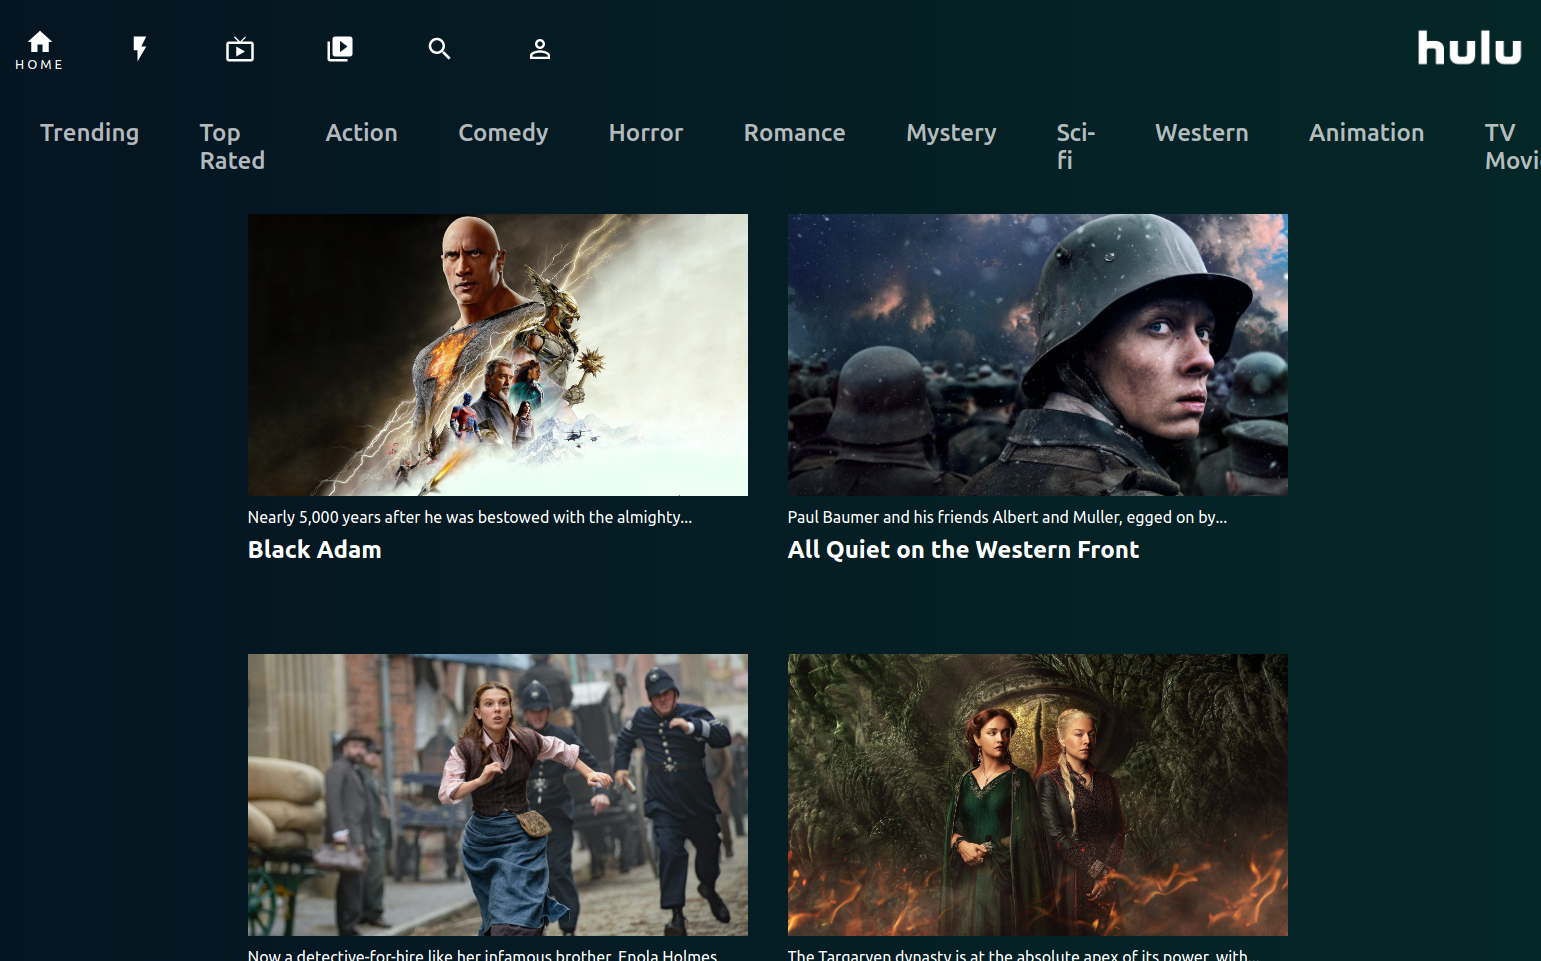Open the Black Adam poster thumbnail
Screen dimensions: 1541x961
pos(498,355)
